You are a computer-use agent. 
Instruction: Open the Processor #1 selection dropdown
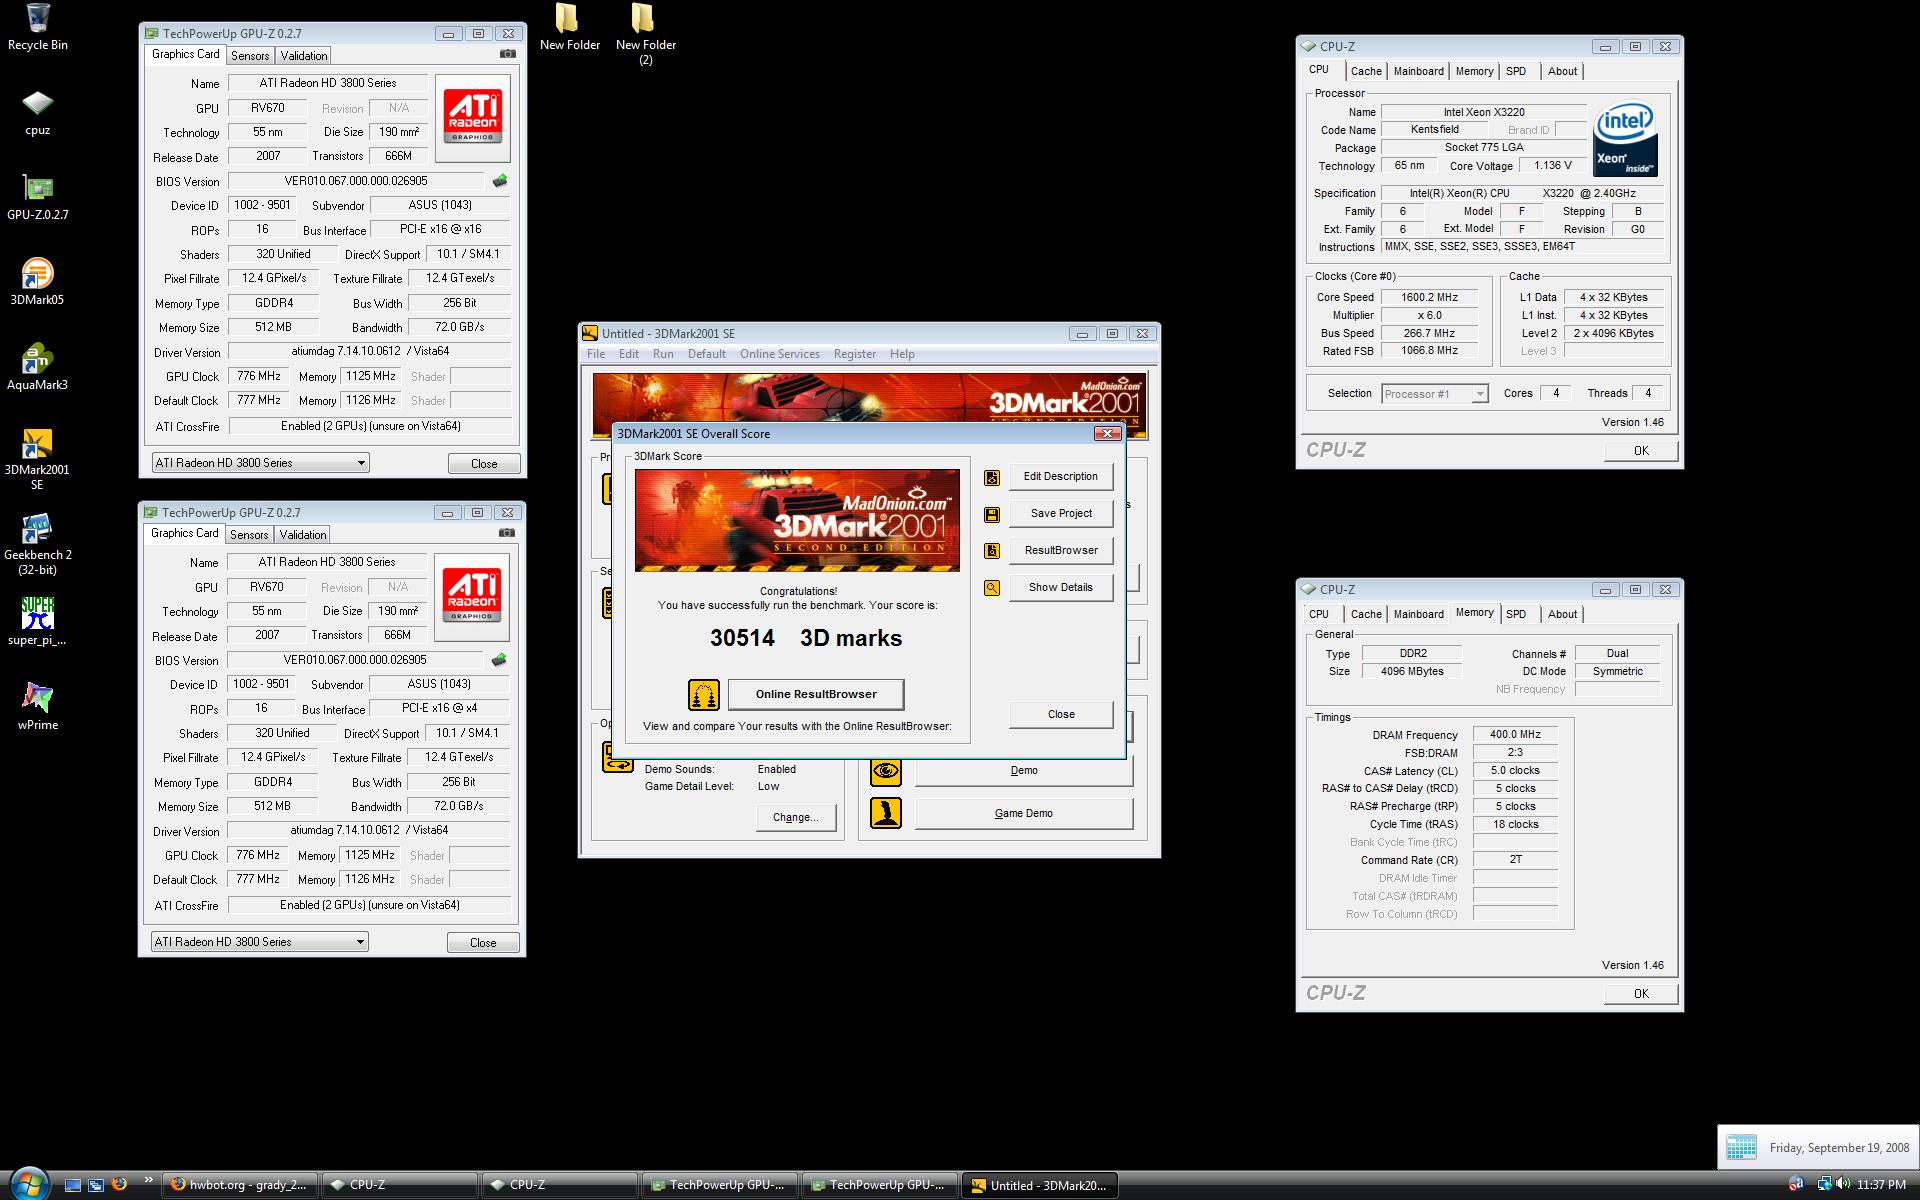tap(1435, 394)
